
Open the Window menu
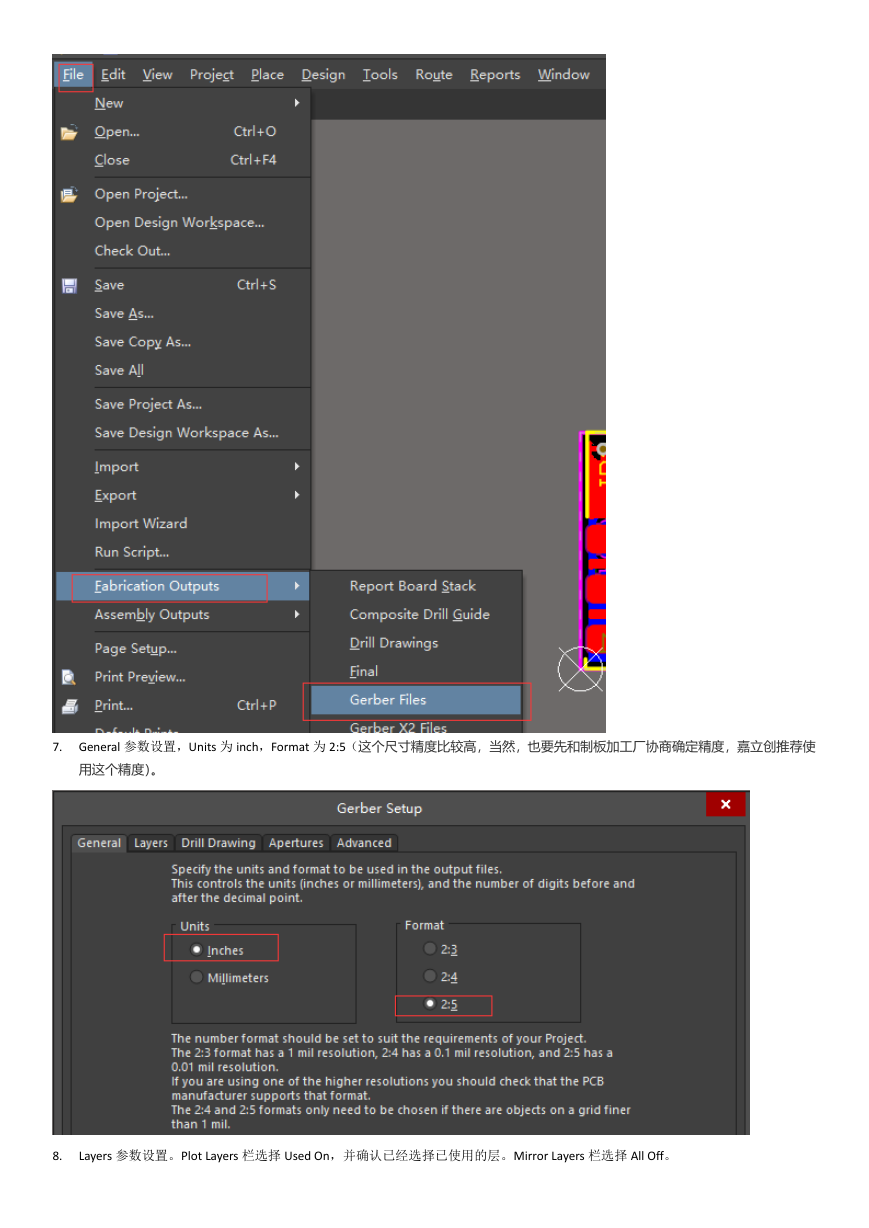click(x=563, y=75)
